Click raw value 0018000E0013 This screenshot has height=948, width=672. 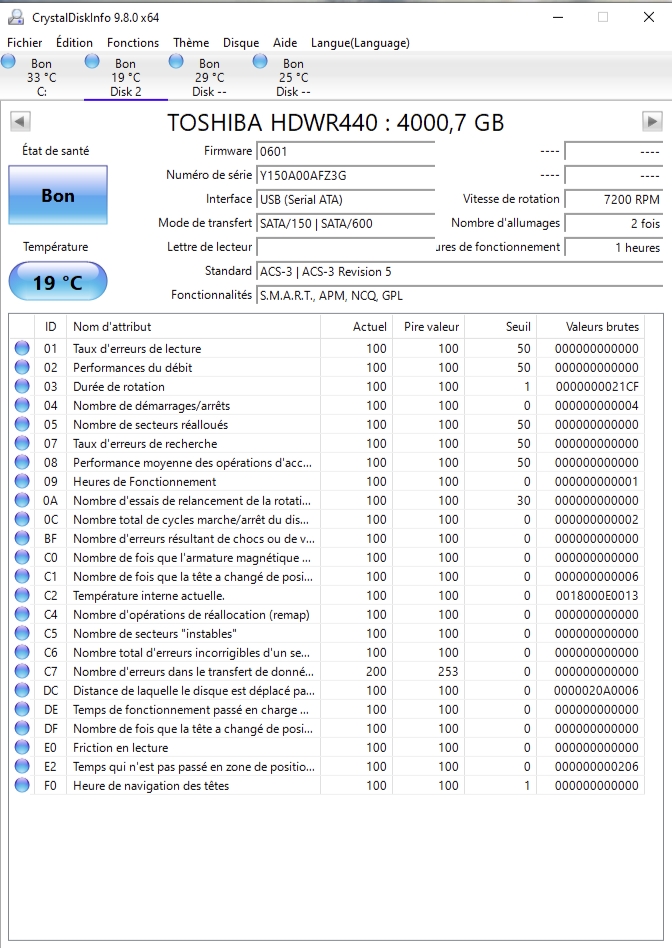tap(597, 596)
